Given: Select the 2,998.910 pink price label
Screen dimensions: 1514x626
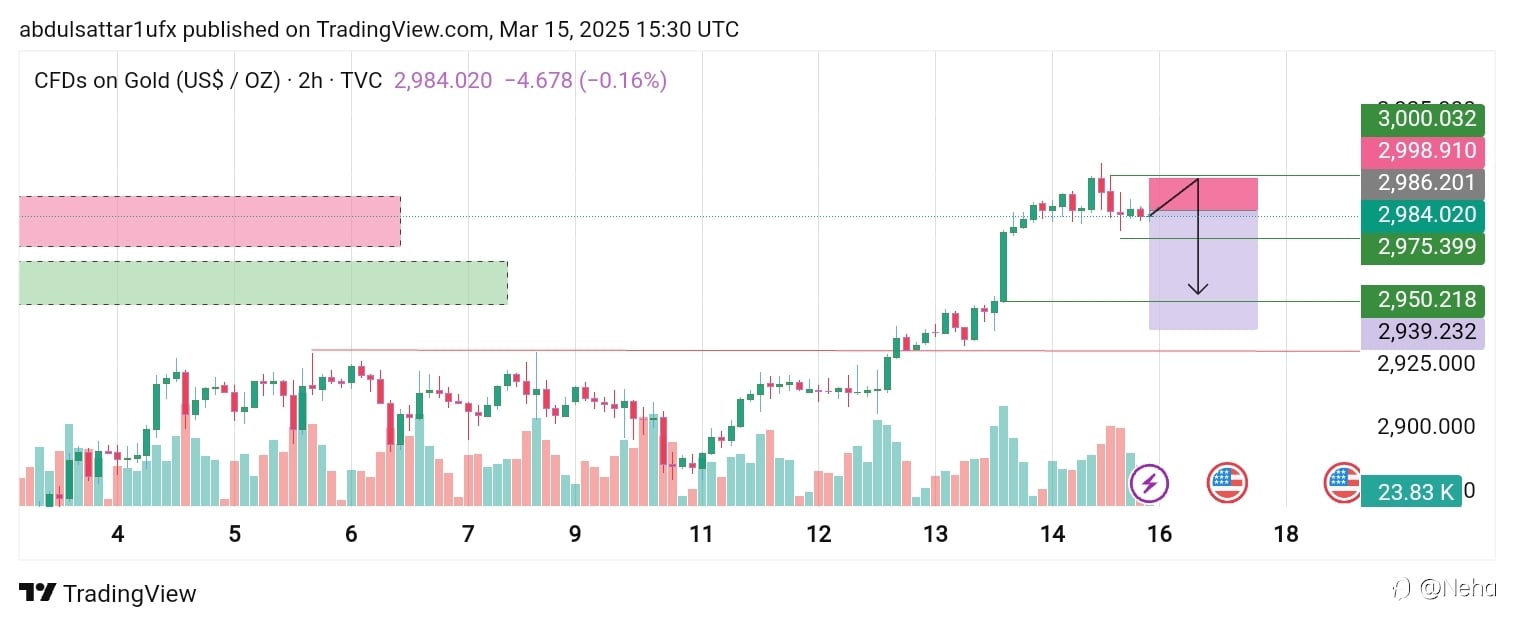Looking at the screenshot, I should [1423, 152].
